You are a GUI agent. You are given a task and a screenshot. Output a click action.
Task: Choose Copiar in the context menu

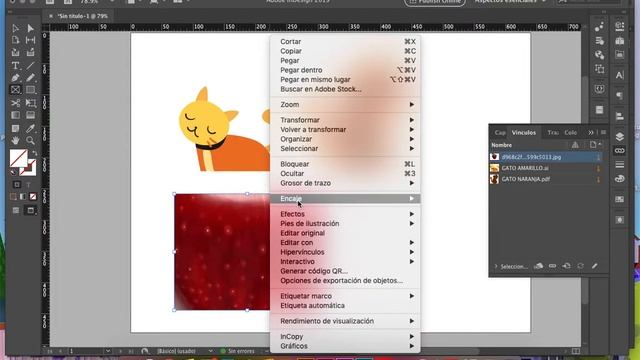coord(345,51)
